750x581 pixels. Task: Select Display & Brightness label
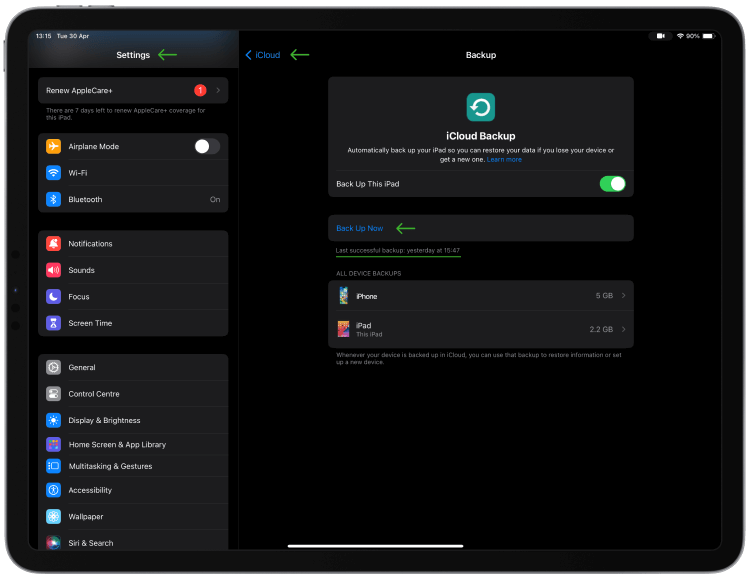[104, 420]
